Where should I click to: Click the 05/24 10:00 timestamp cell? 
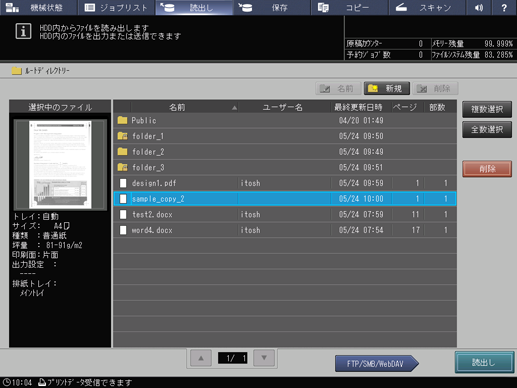click(361, 199)
